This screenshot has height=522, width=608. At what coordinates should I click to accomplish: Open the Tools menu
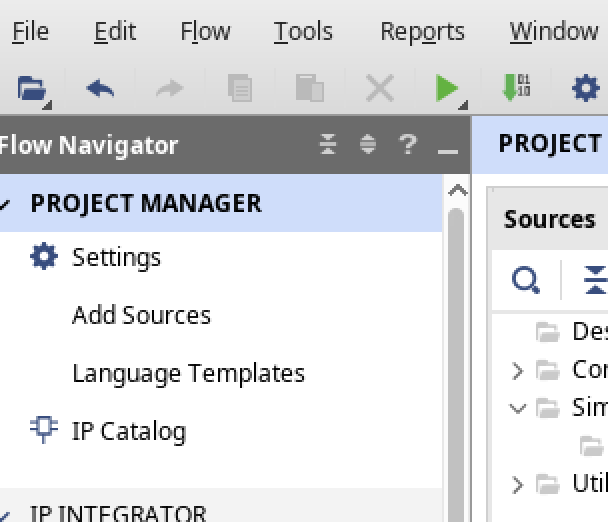point(303,31)
